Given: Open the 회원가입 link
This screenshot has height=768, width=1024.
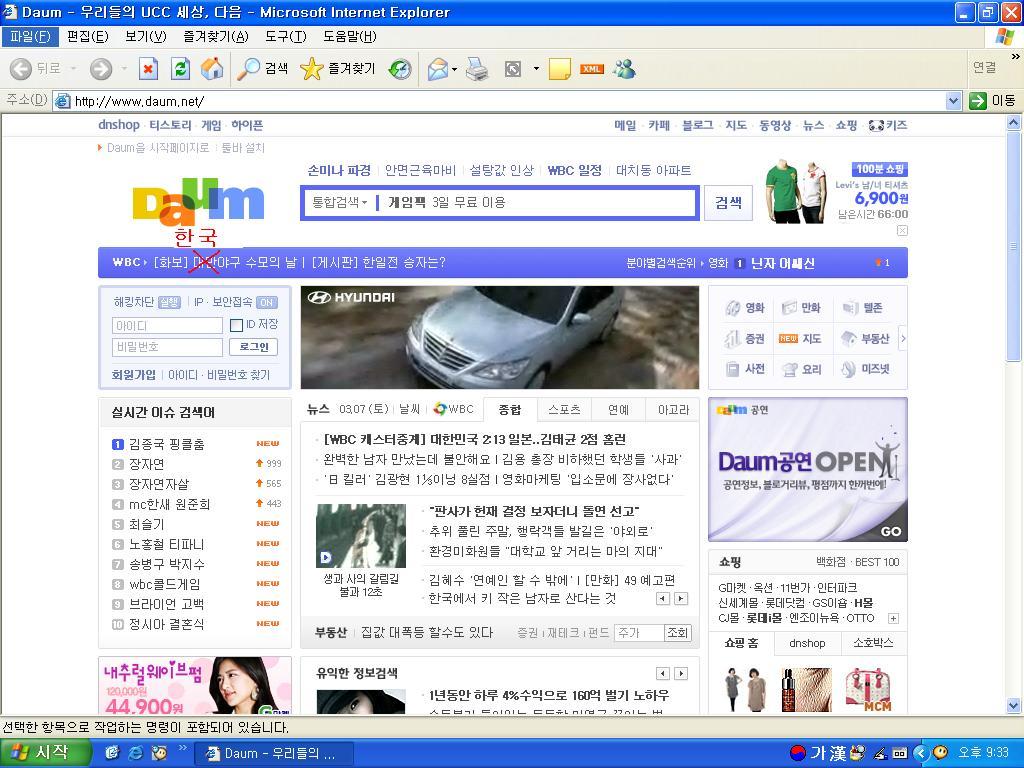Looking at the screenshot, I should 134,375.
